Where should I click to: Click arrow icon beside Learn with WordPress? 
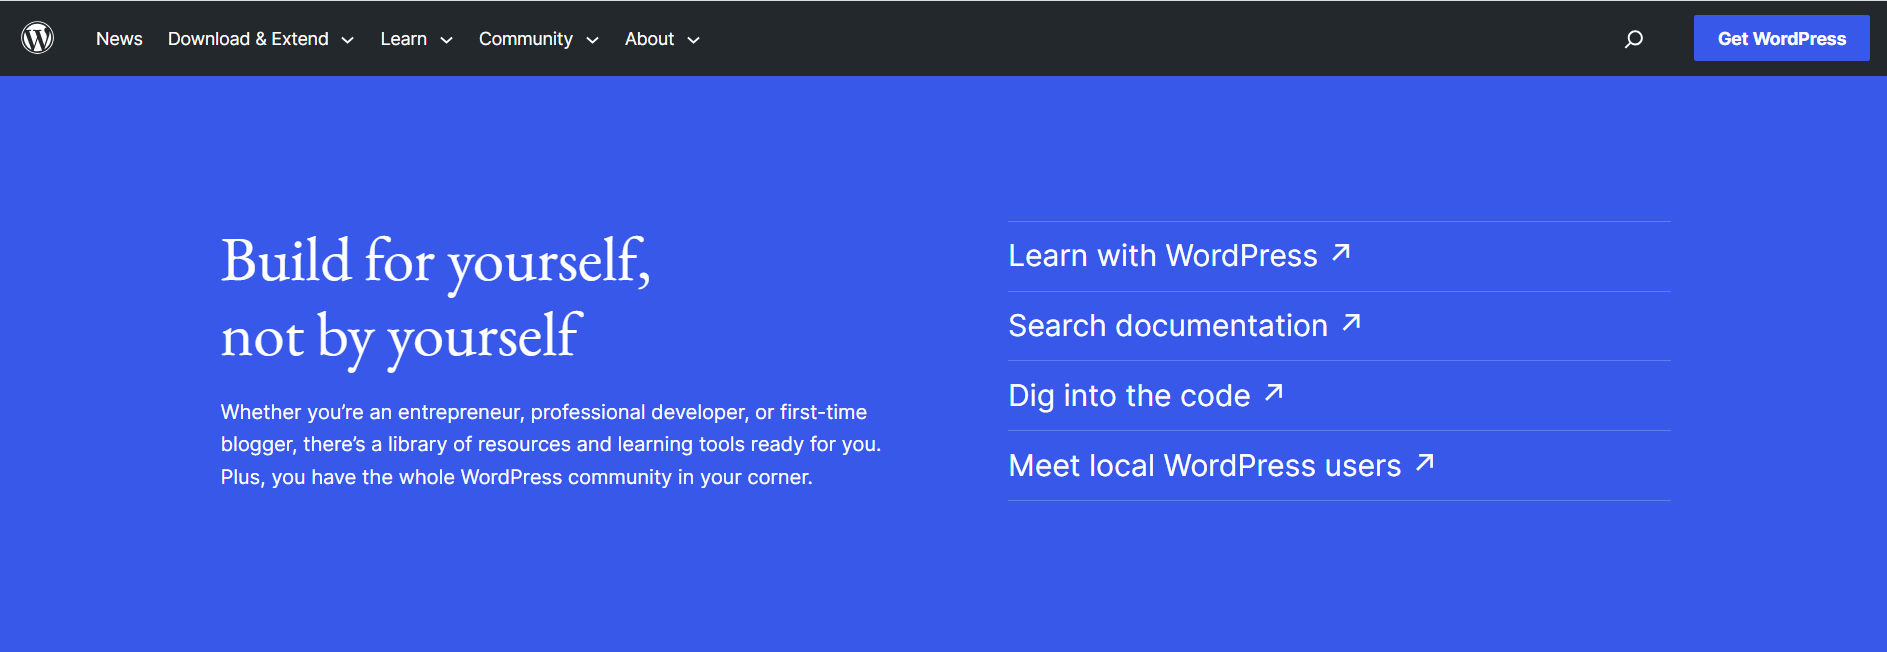click(x=1342, y=253)
